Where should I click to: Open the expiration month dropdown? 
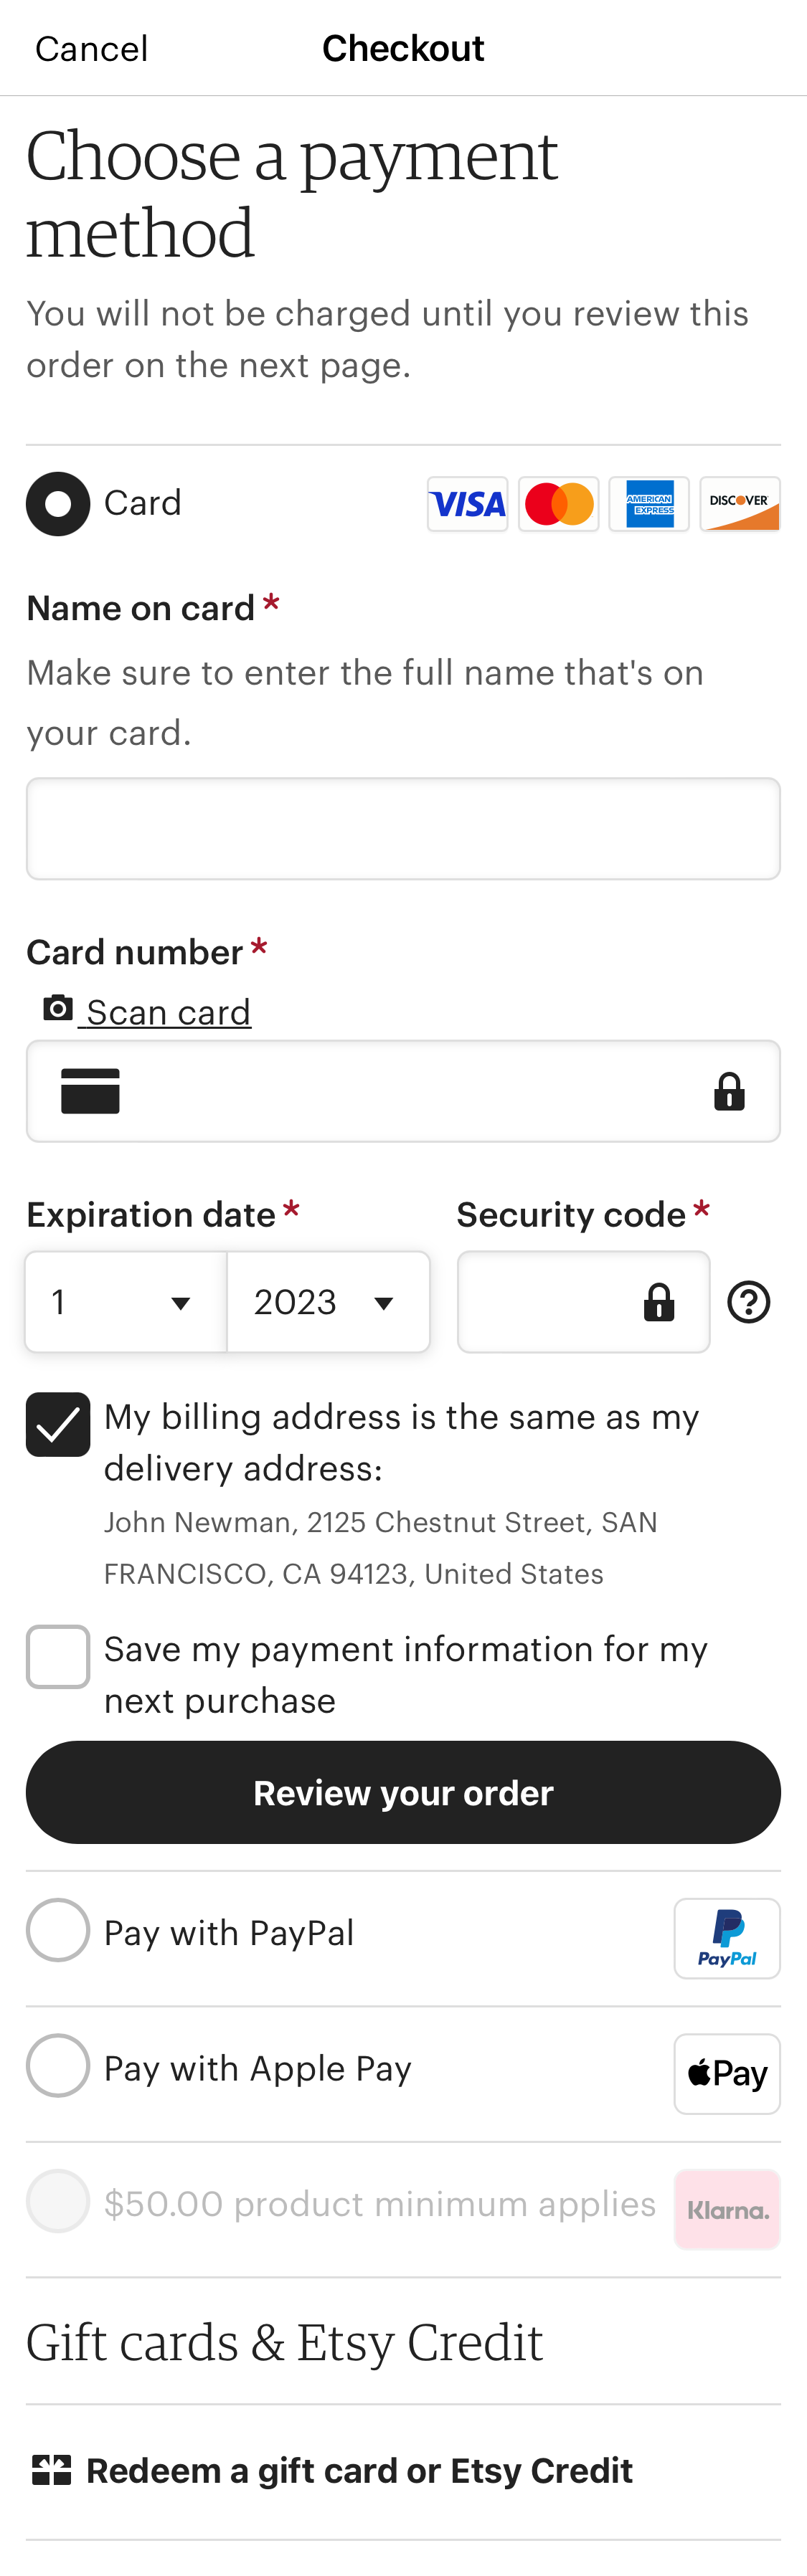point(126,1301)
